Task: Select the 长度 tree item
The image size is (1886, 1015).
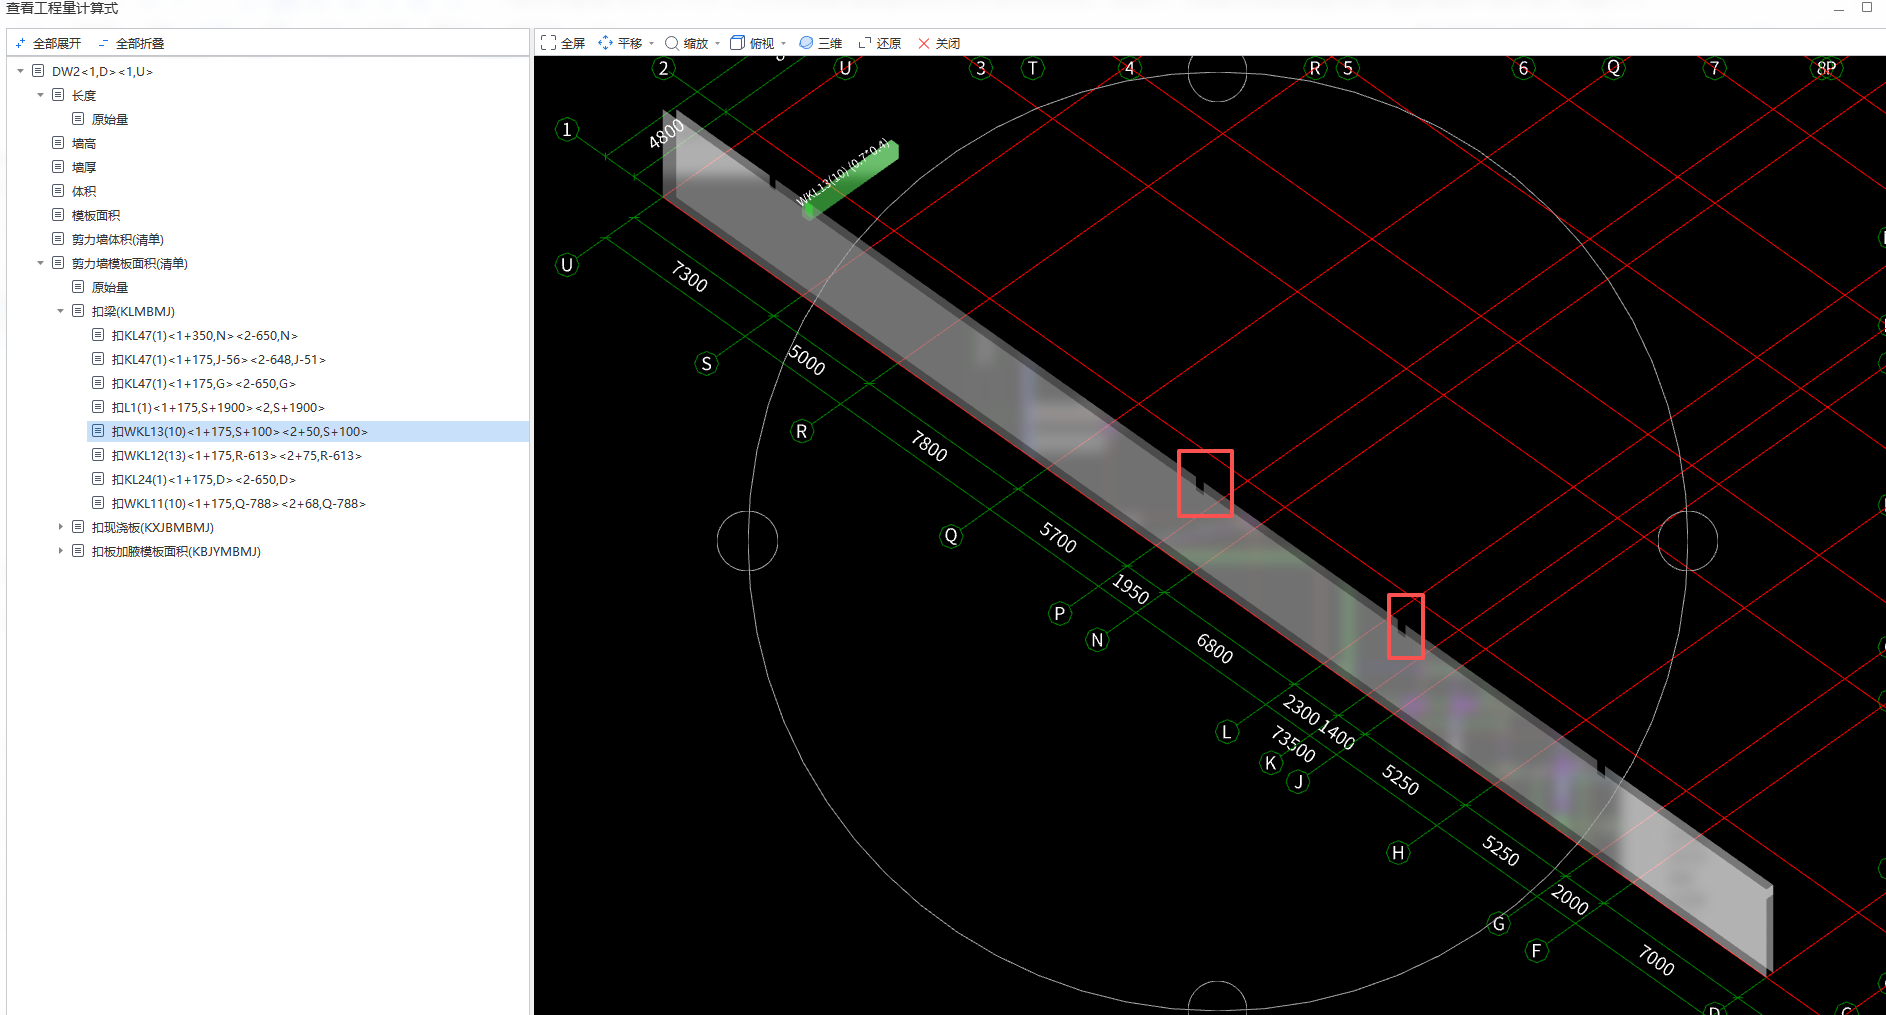Action: tap(84, 96)
